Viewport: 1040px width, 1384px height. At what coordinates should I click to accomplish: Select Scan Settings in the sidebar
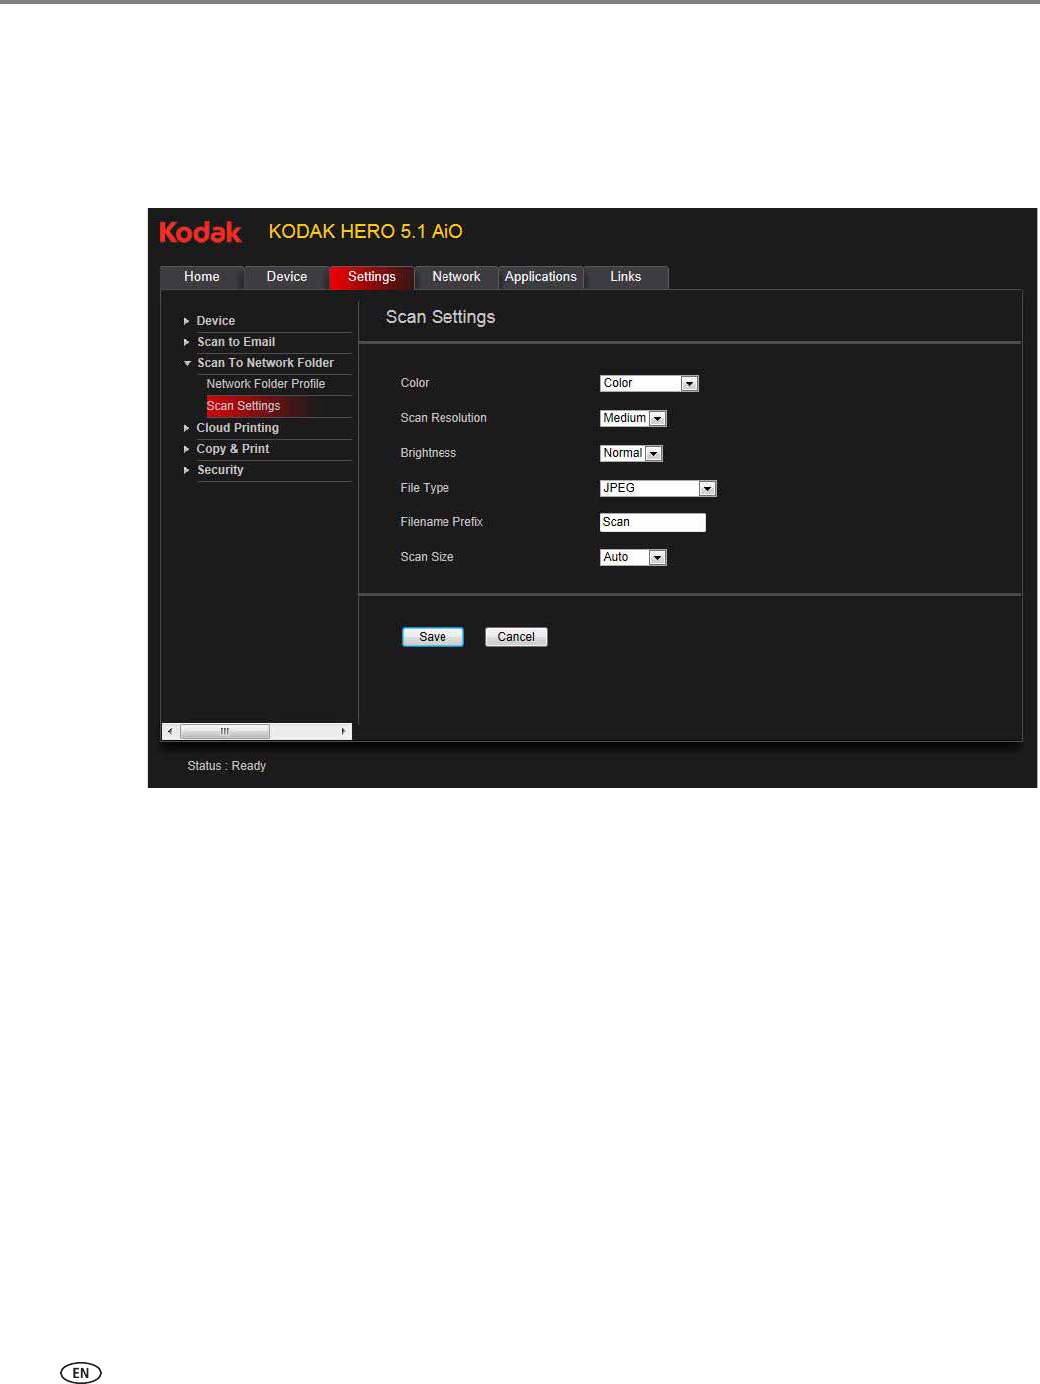click(243, 406)
